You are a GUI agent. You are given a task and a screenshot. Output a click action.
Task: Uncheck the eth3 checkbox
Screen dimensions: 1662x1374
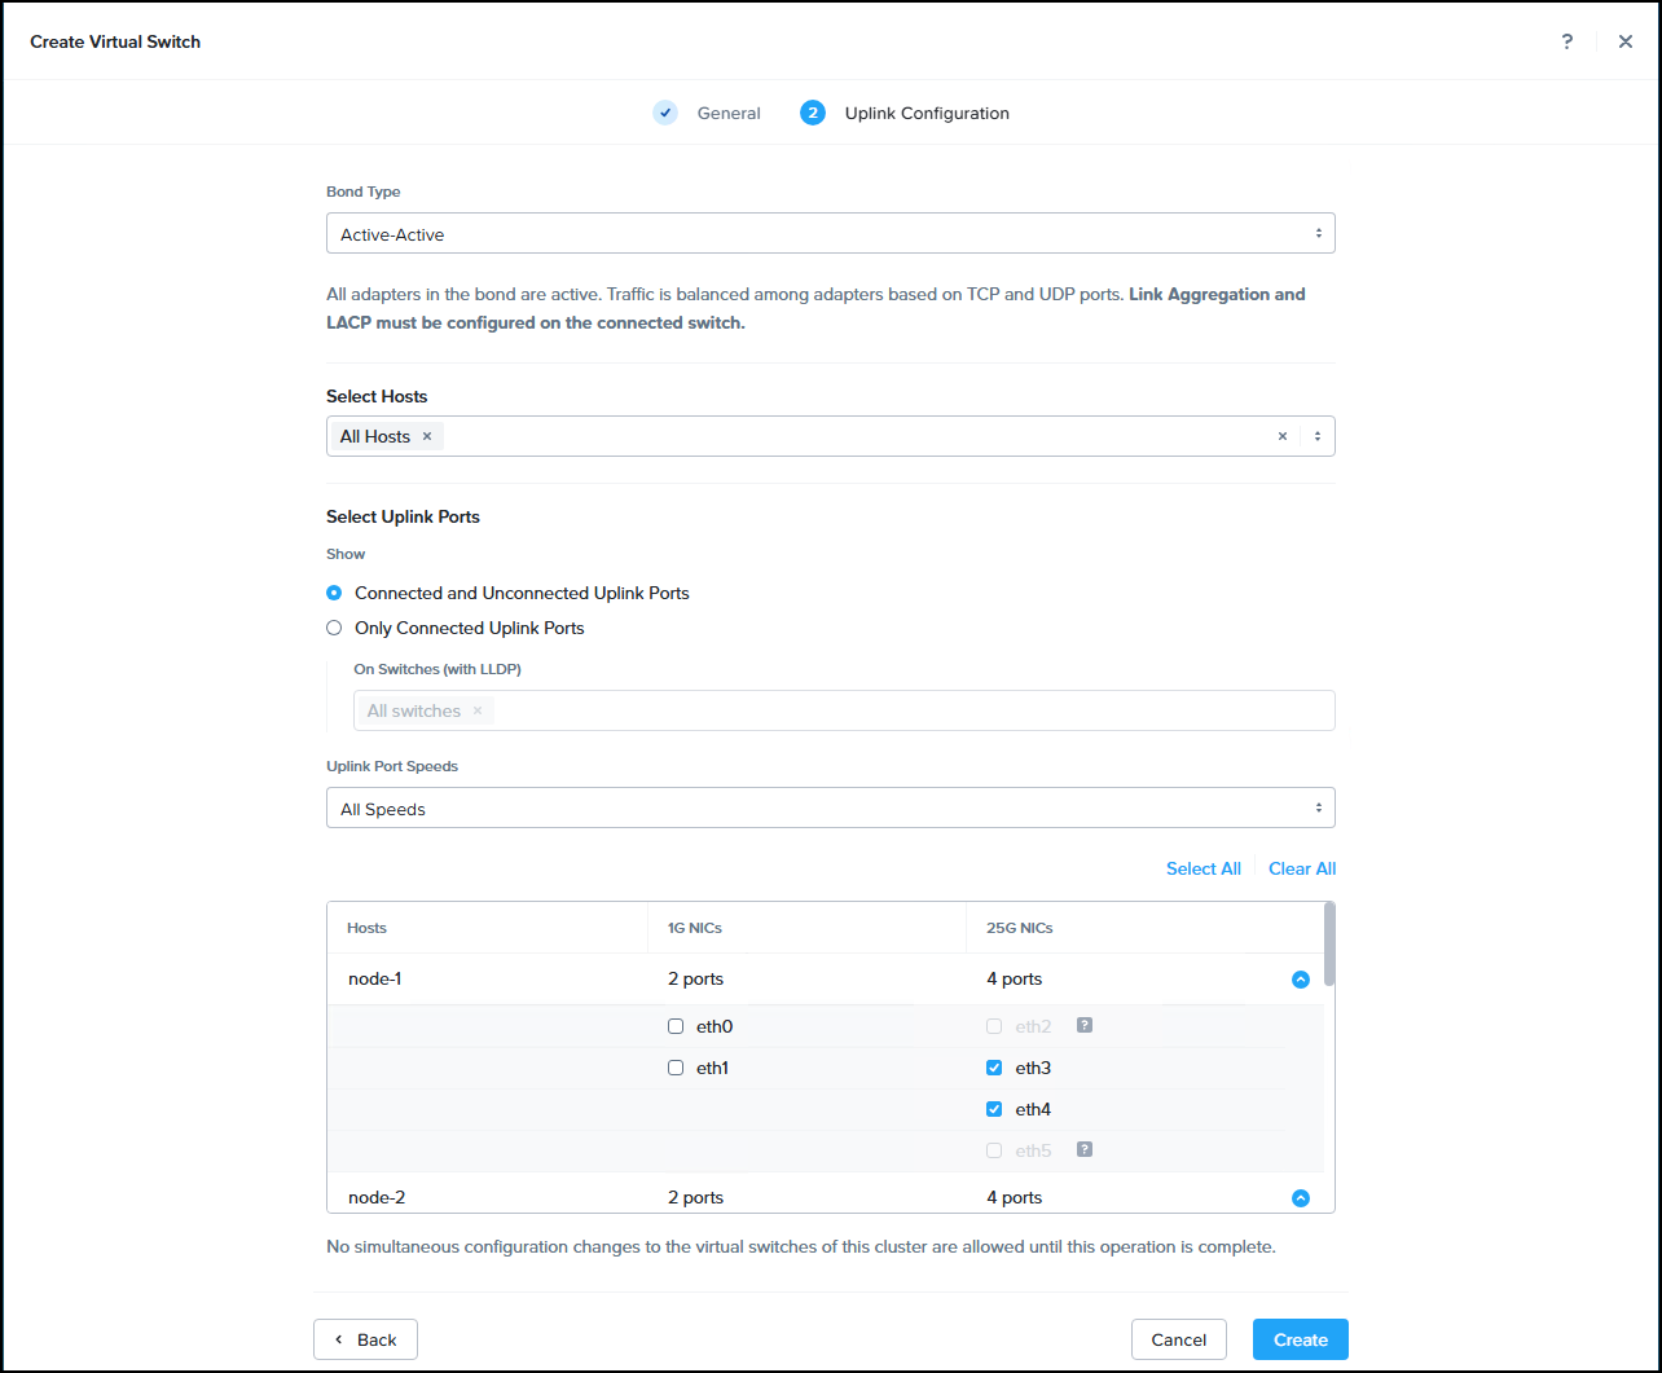994,1068
